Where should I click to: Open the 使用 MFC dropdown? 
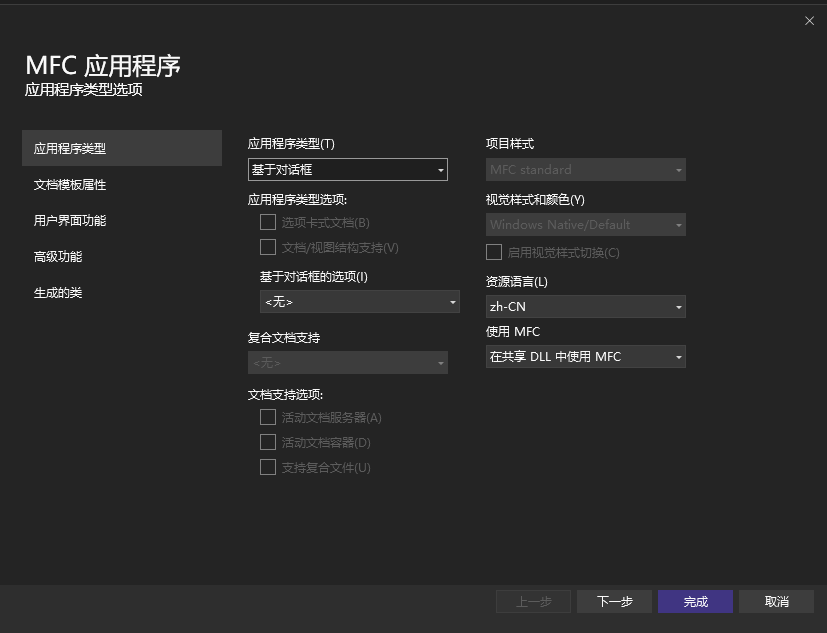tap(585, 356)
